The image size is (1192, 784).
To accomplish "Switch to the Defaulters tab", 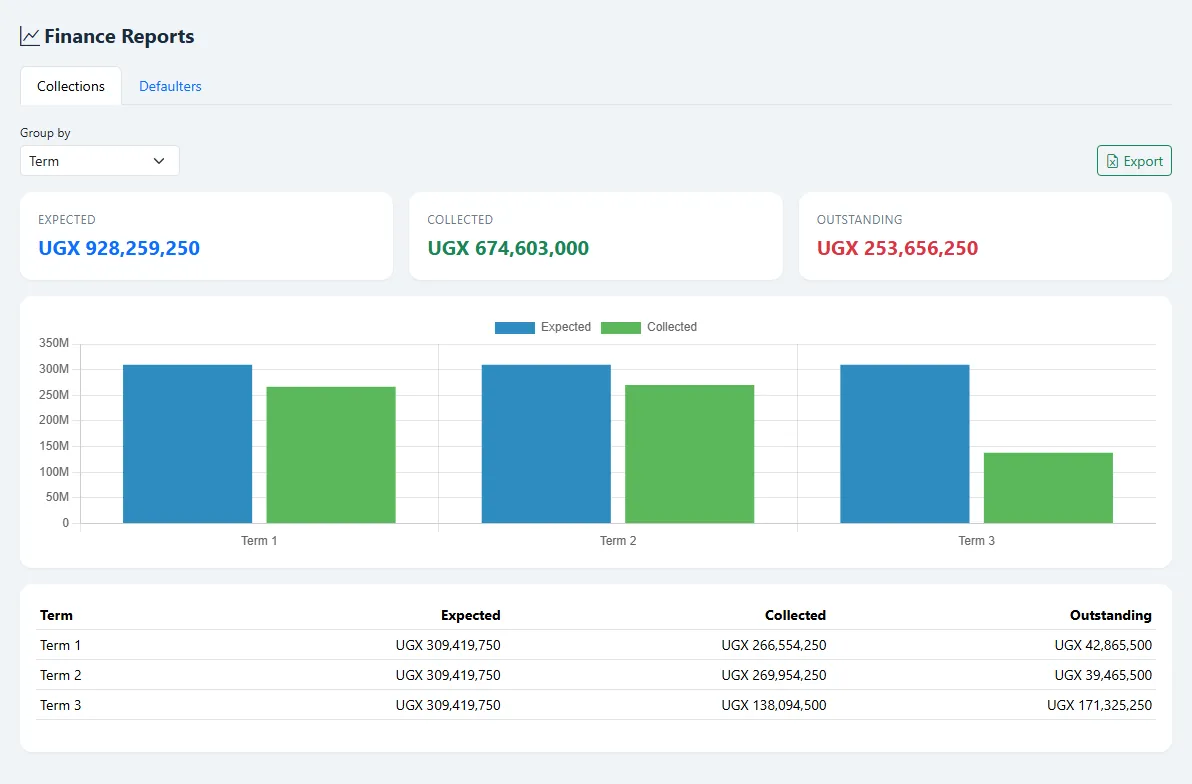I will pos(170,86).
